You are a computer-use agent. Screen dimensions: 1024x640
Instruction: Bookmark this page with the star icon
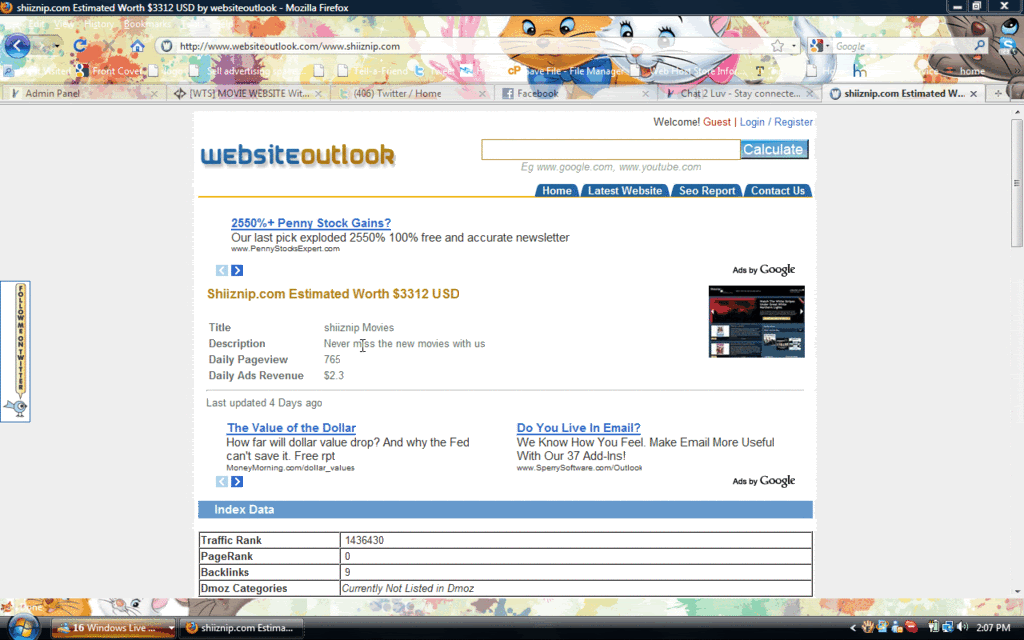point(777,46)
